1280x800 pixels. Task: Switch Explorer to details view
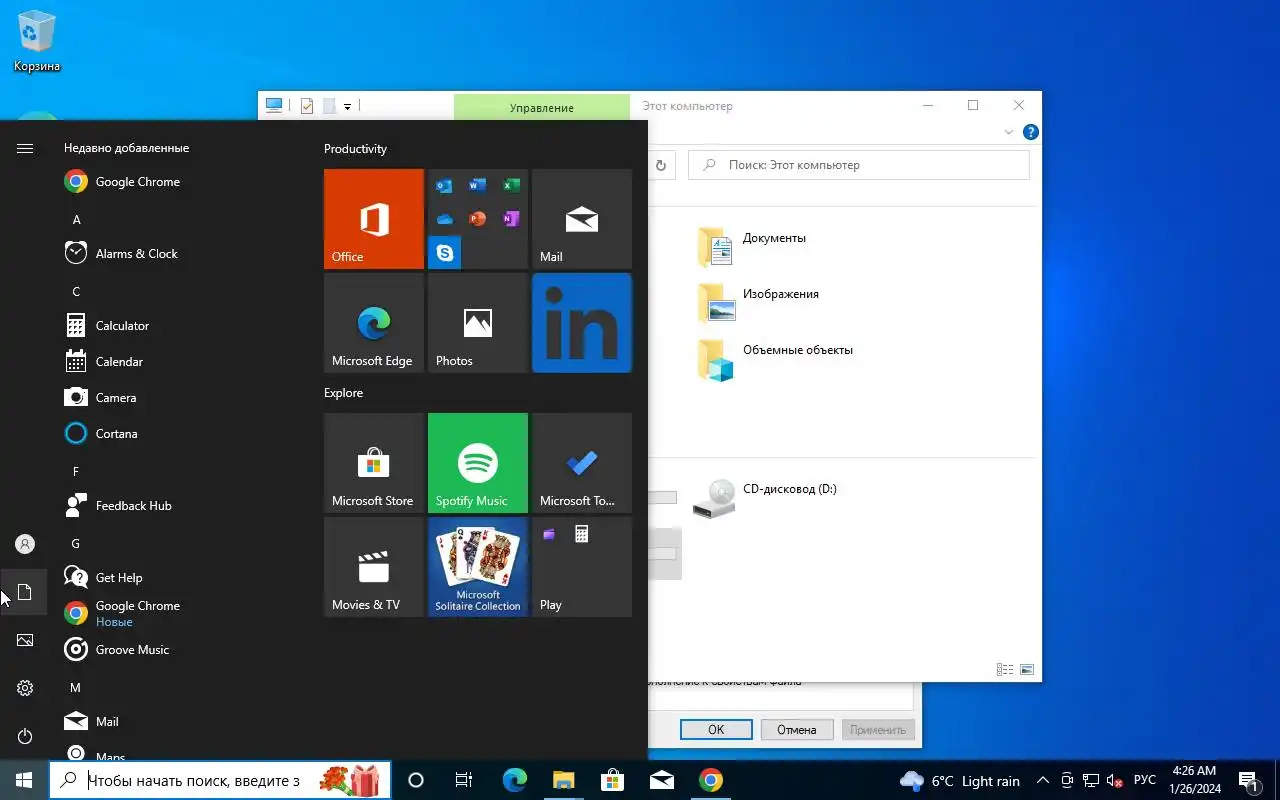1005,669
